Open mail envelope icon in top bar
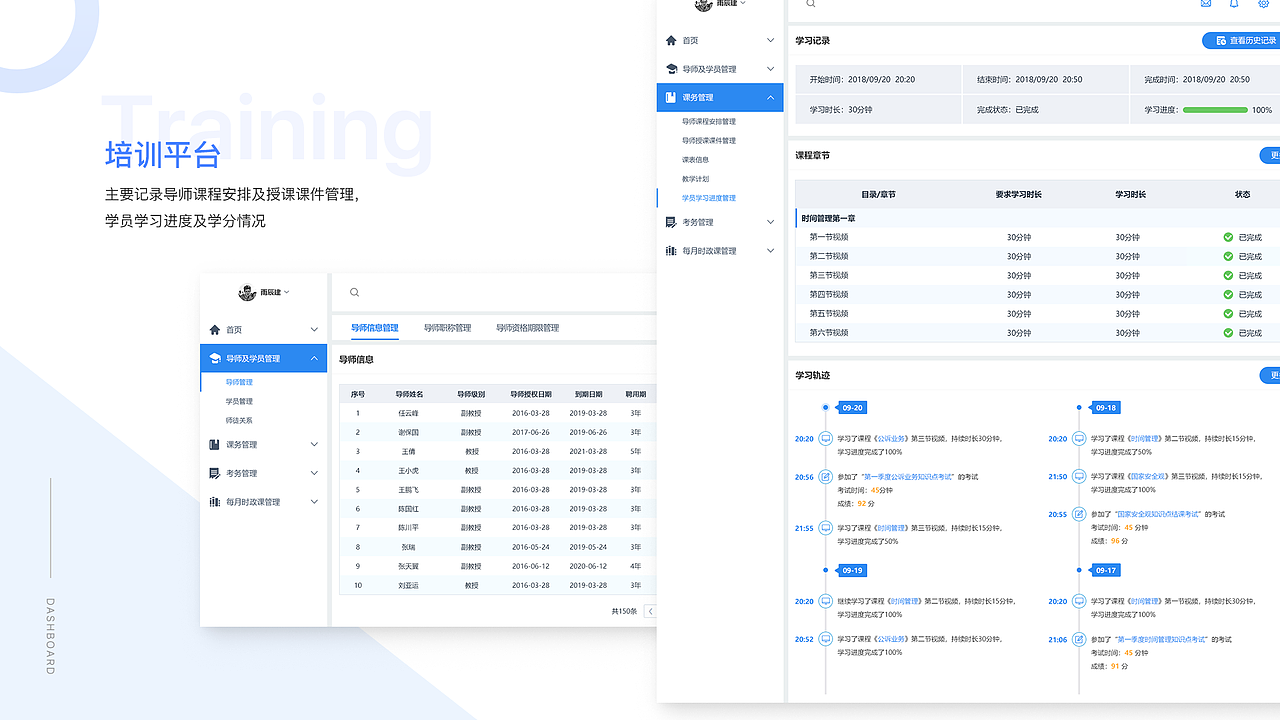 point(1206,4)
